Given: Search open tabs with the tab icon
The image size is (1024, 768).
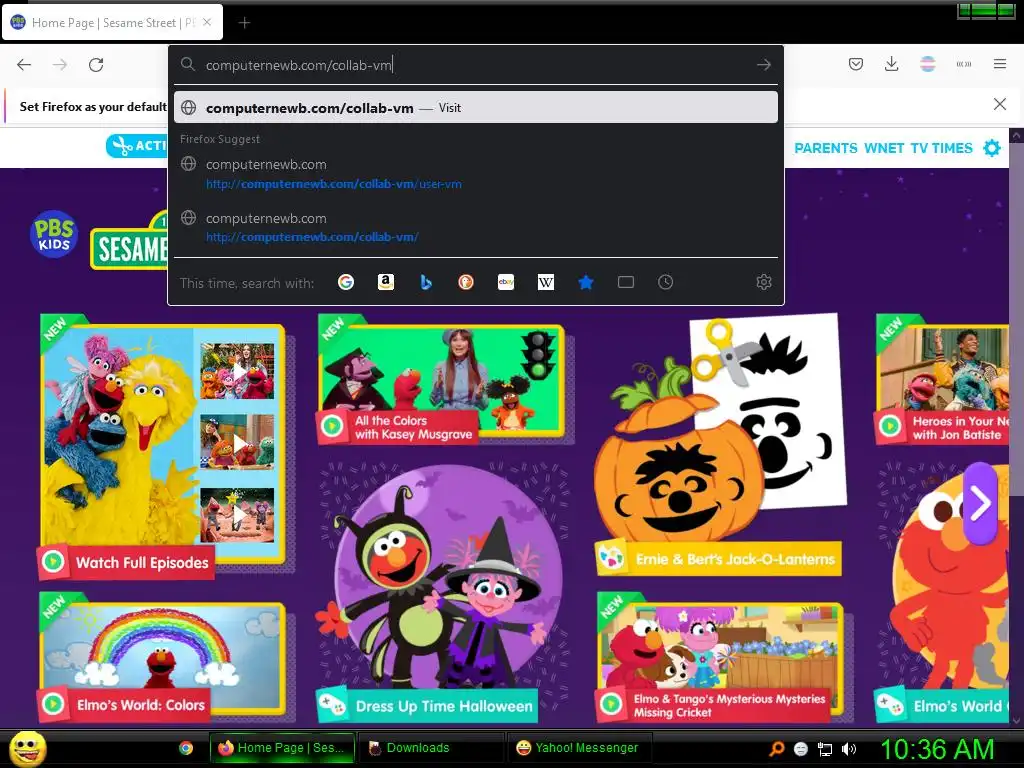Looking at the screenshot, I should point(626,282).
